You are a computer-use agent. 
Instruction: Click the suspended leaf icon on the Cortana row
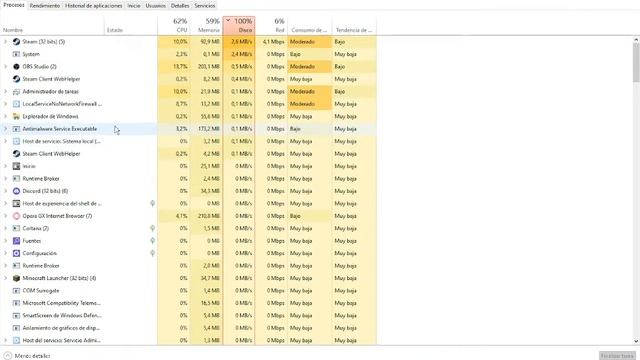152,228
